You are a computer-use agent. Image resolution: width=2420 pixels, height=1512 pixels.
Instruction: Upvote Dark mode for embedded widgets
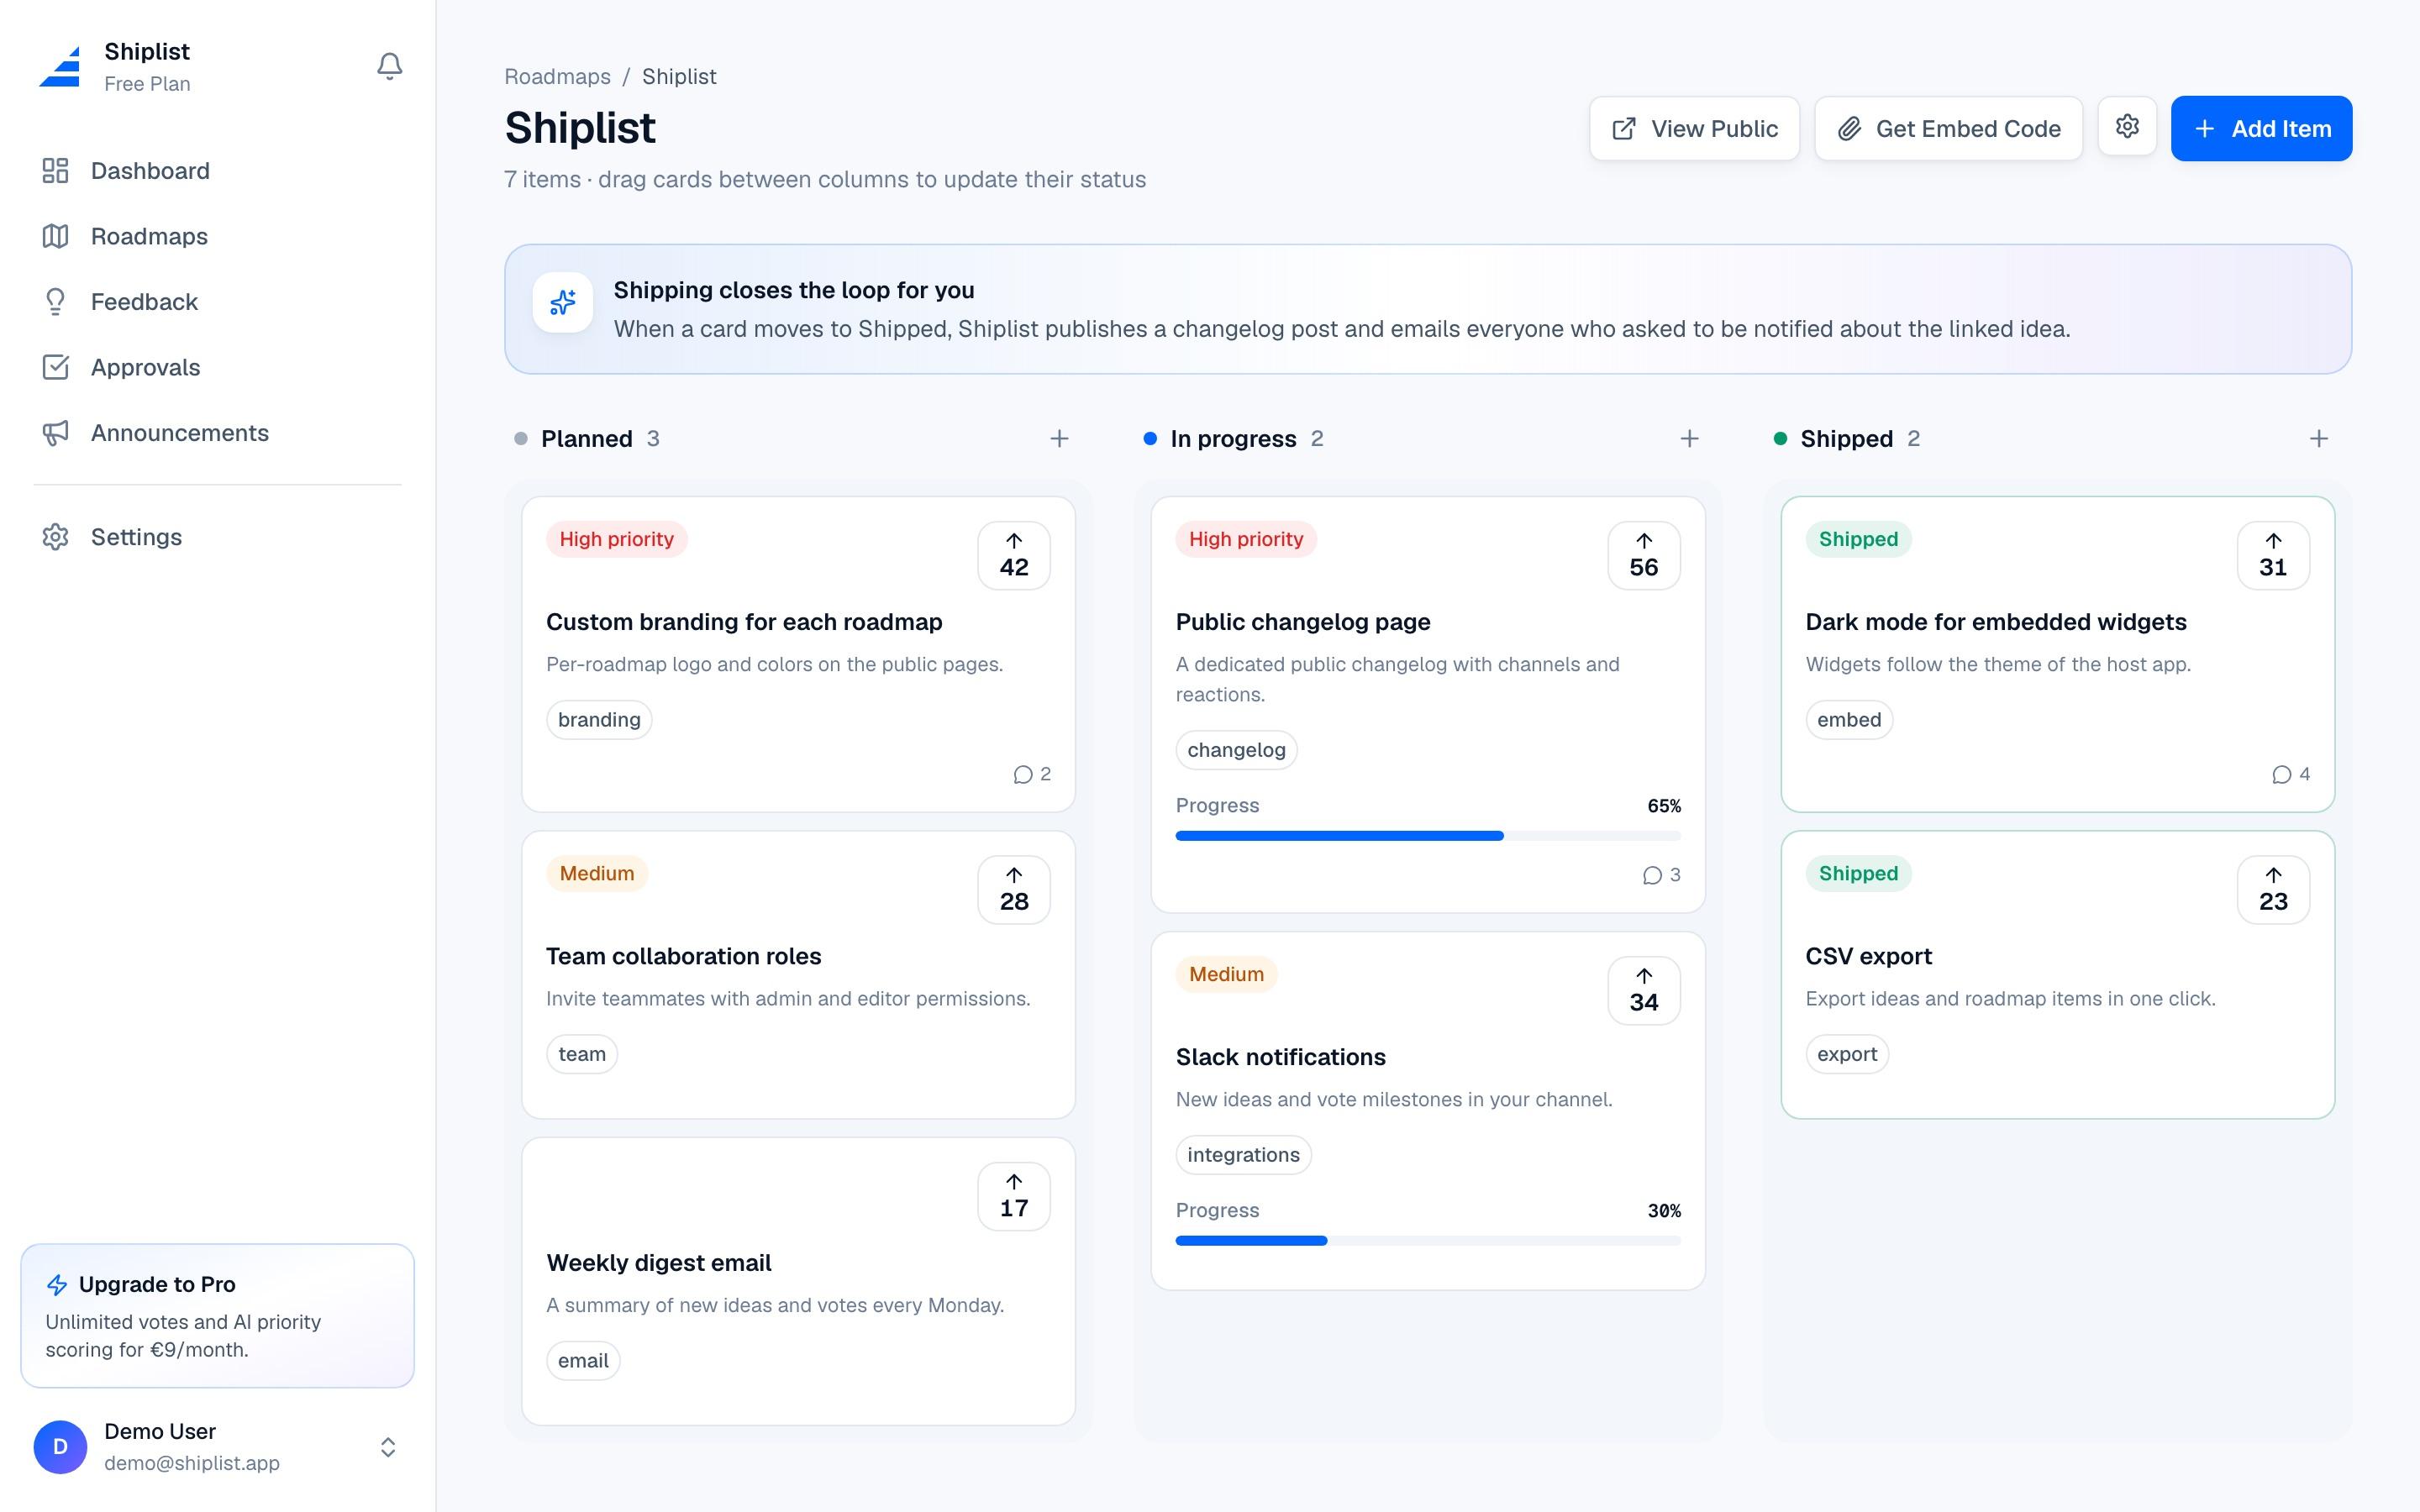[2273, 555]
